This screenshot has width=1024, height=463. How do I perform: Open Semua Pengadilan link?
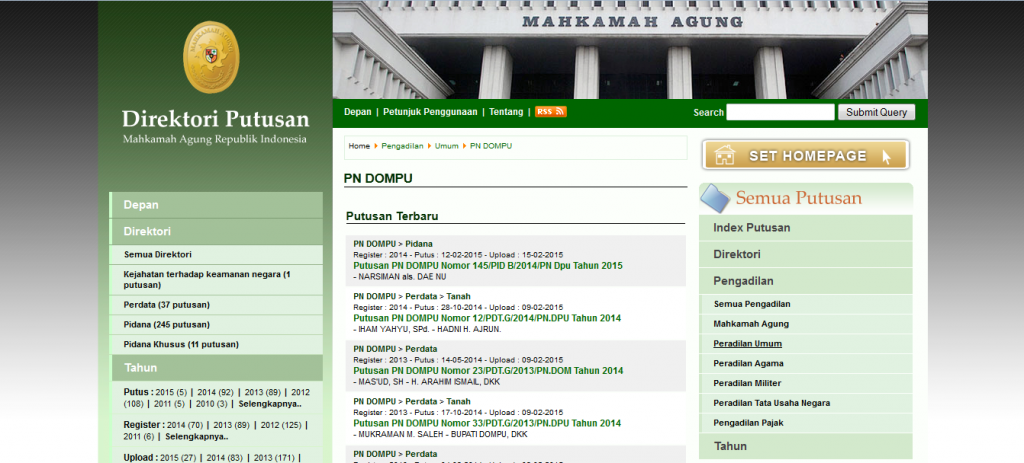click(752, 304)
